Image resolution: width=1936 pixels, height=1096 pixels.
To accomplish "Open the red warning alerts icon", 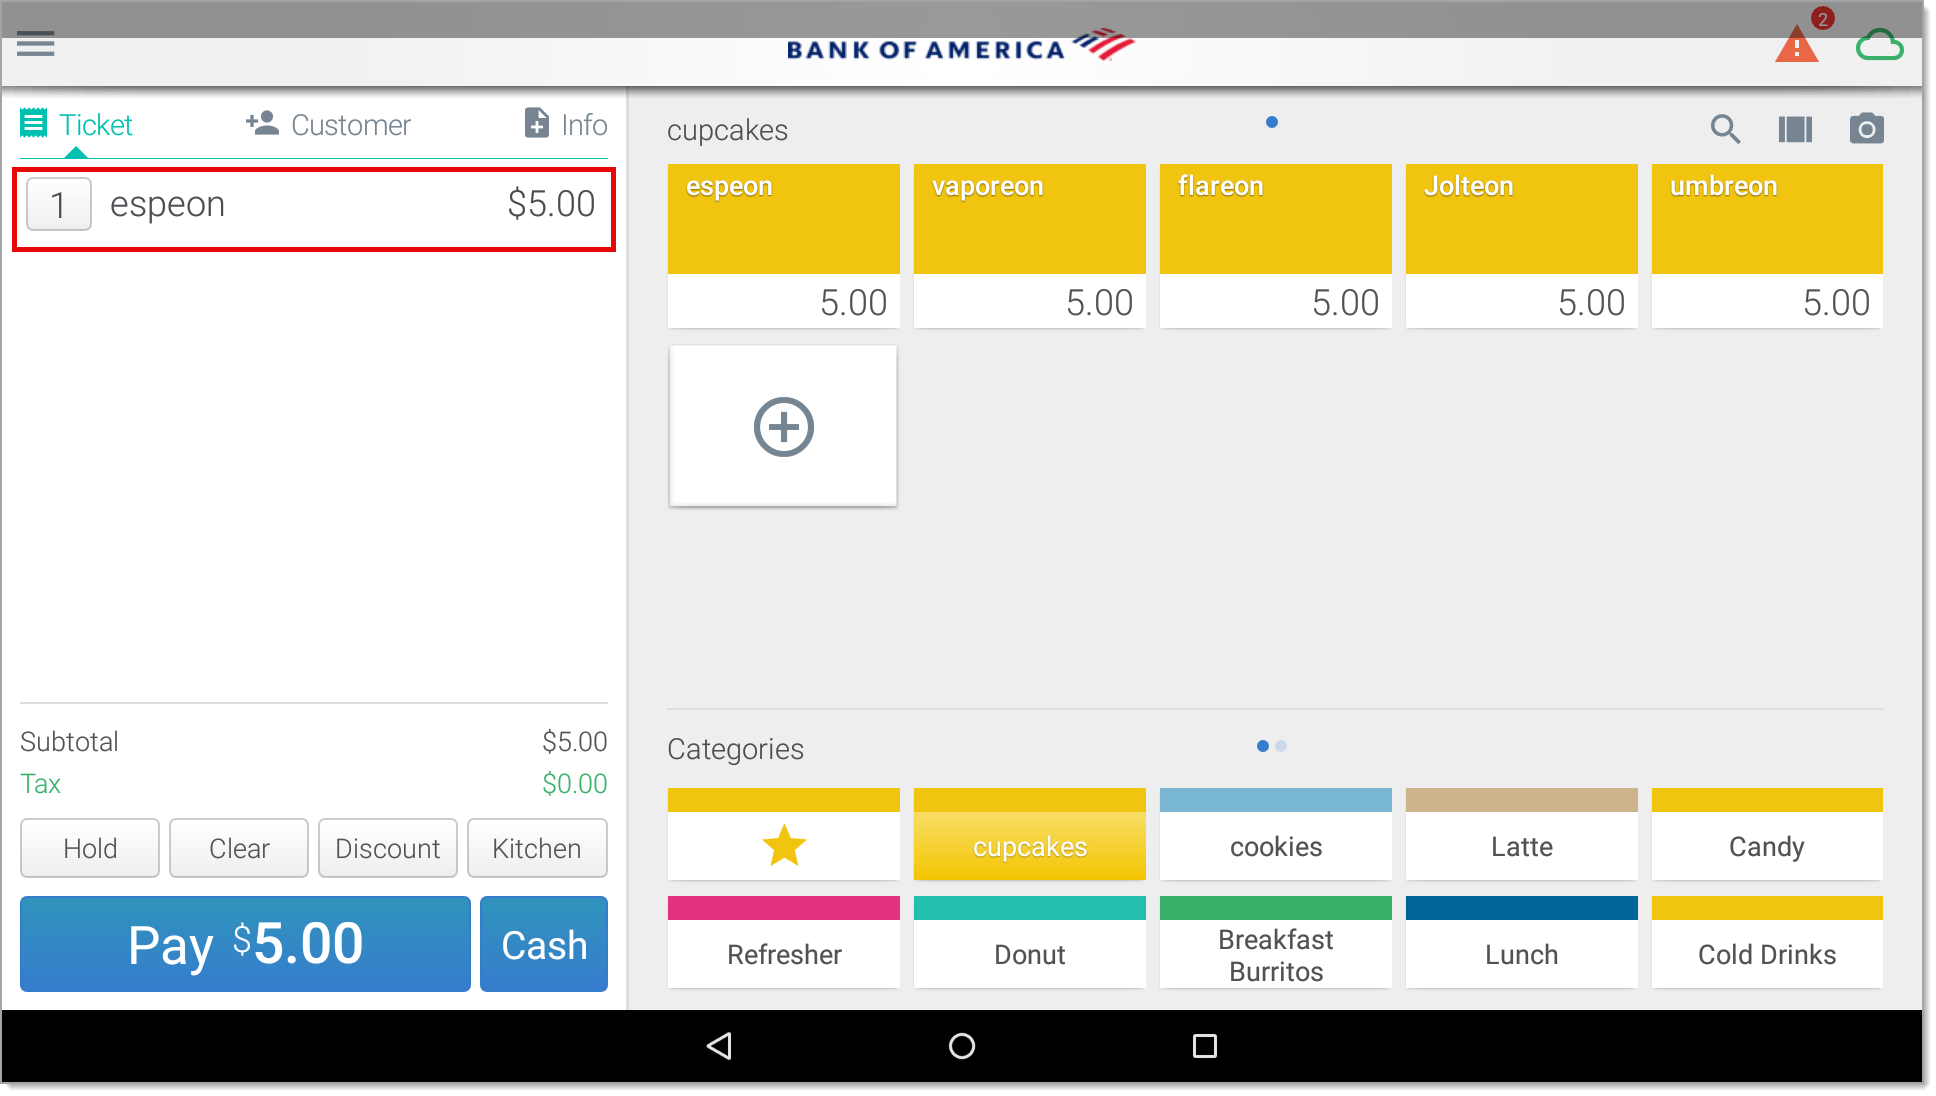I will [1797, 46].
